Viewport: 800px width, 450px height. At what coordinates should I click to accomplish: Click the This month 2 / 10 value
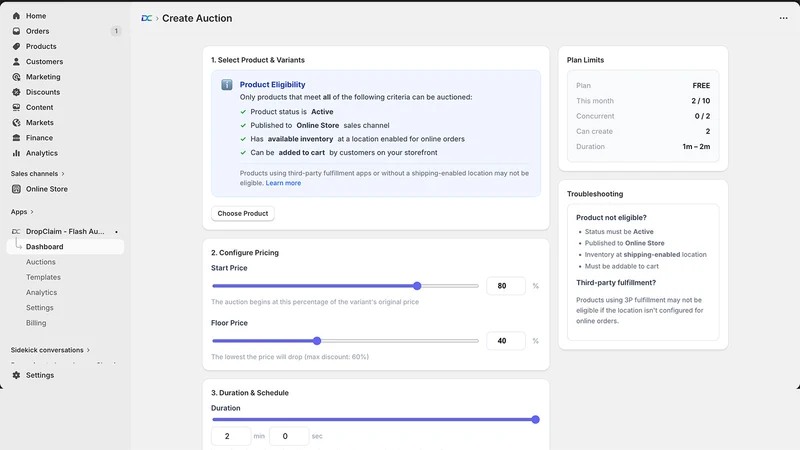[x=701, y=101]
